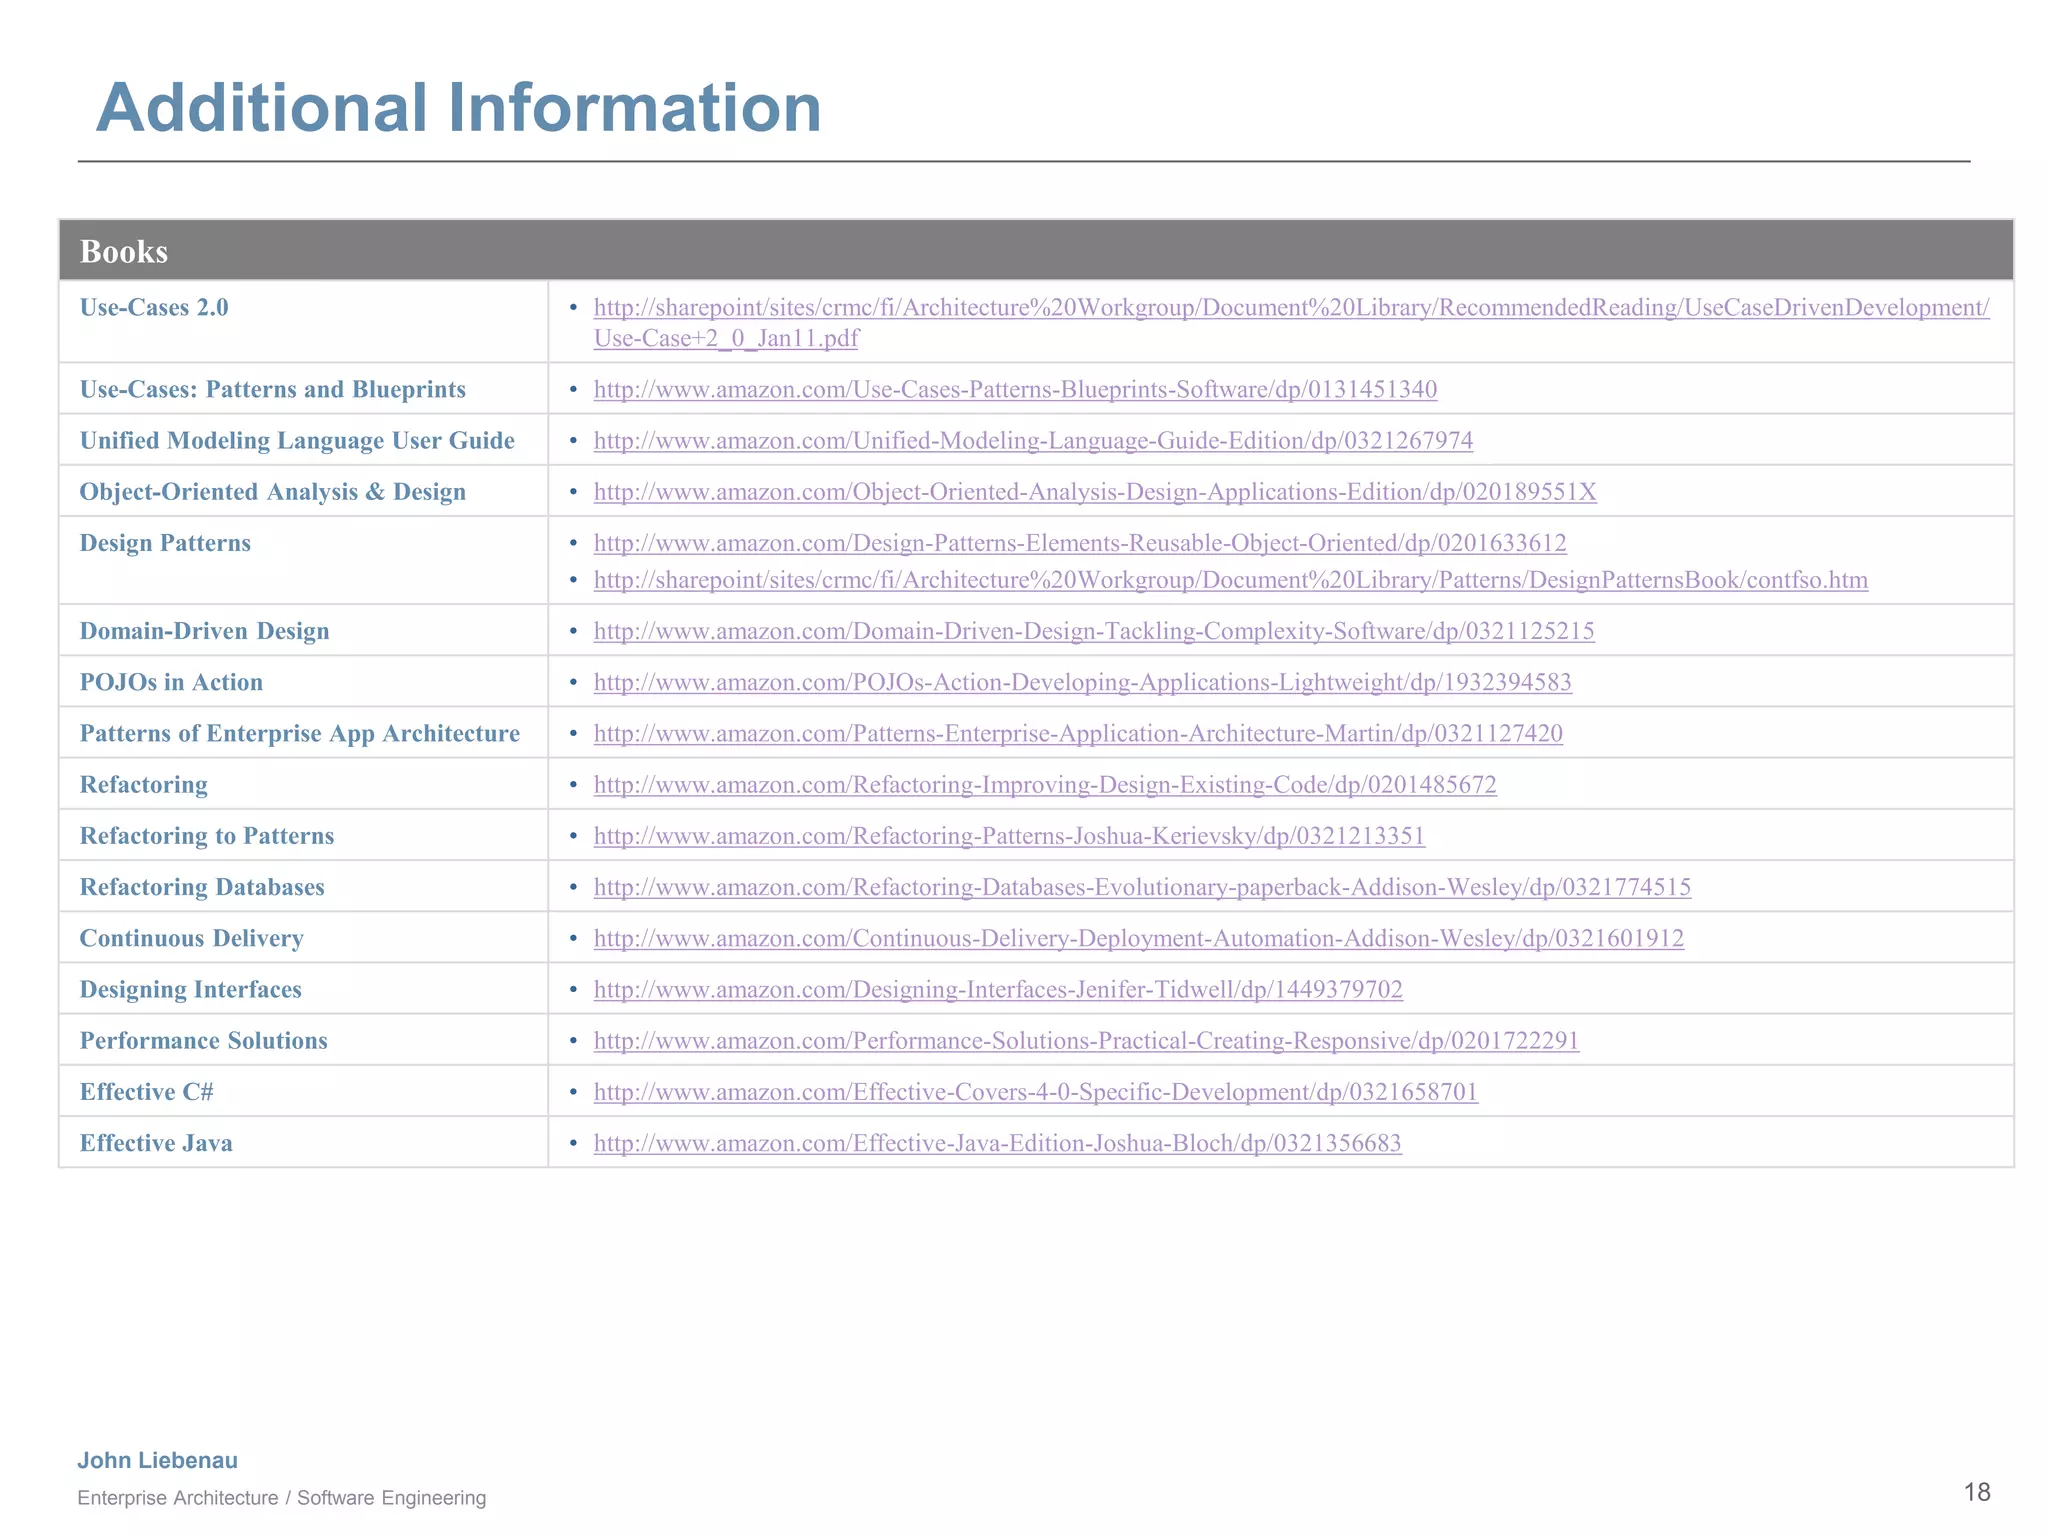Open Domain-Driven Design Amazon link
The image size is (2048, 1536).
pyautogui.click(x=1094, y=631)
